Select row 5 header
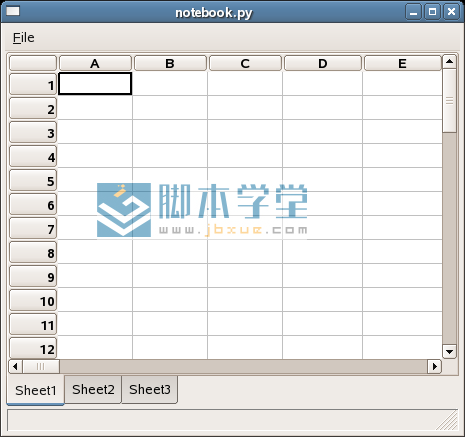 33,180
